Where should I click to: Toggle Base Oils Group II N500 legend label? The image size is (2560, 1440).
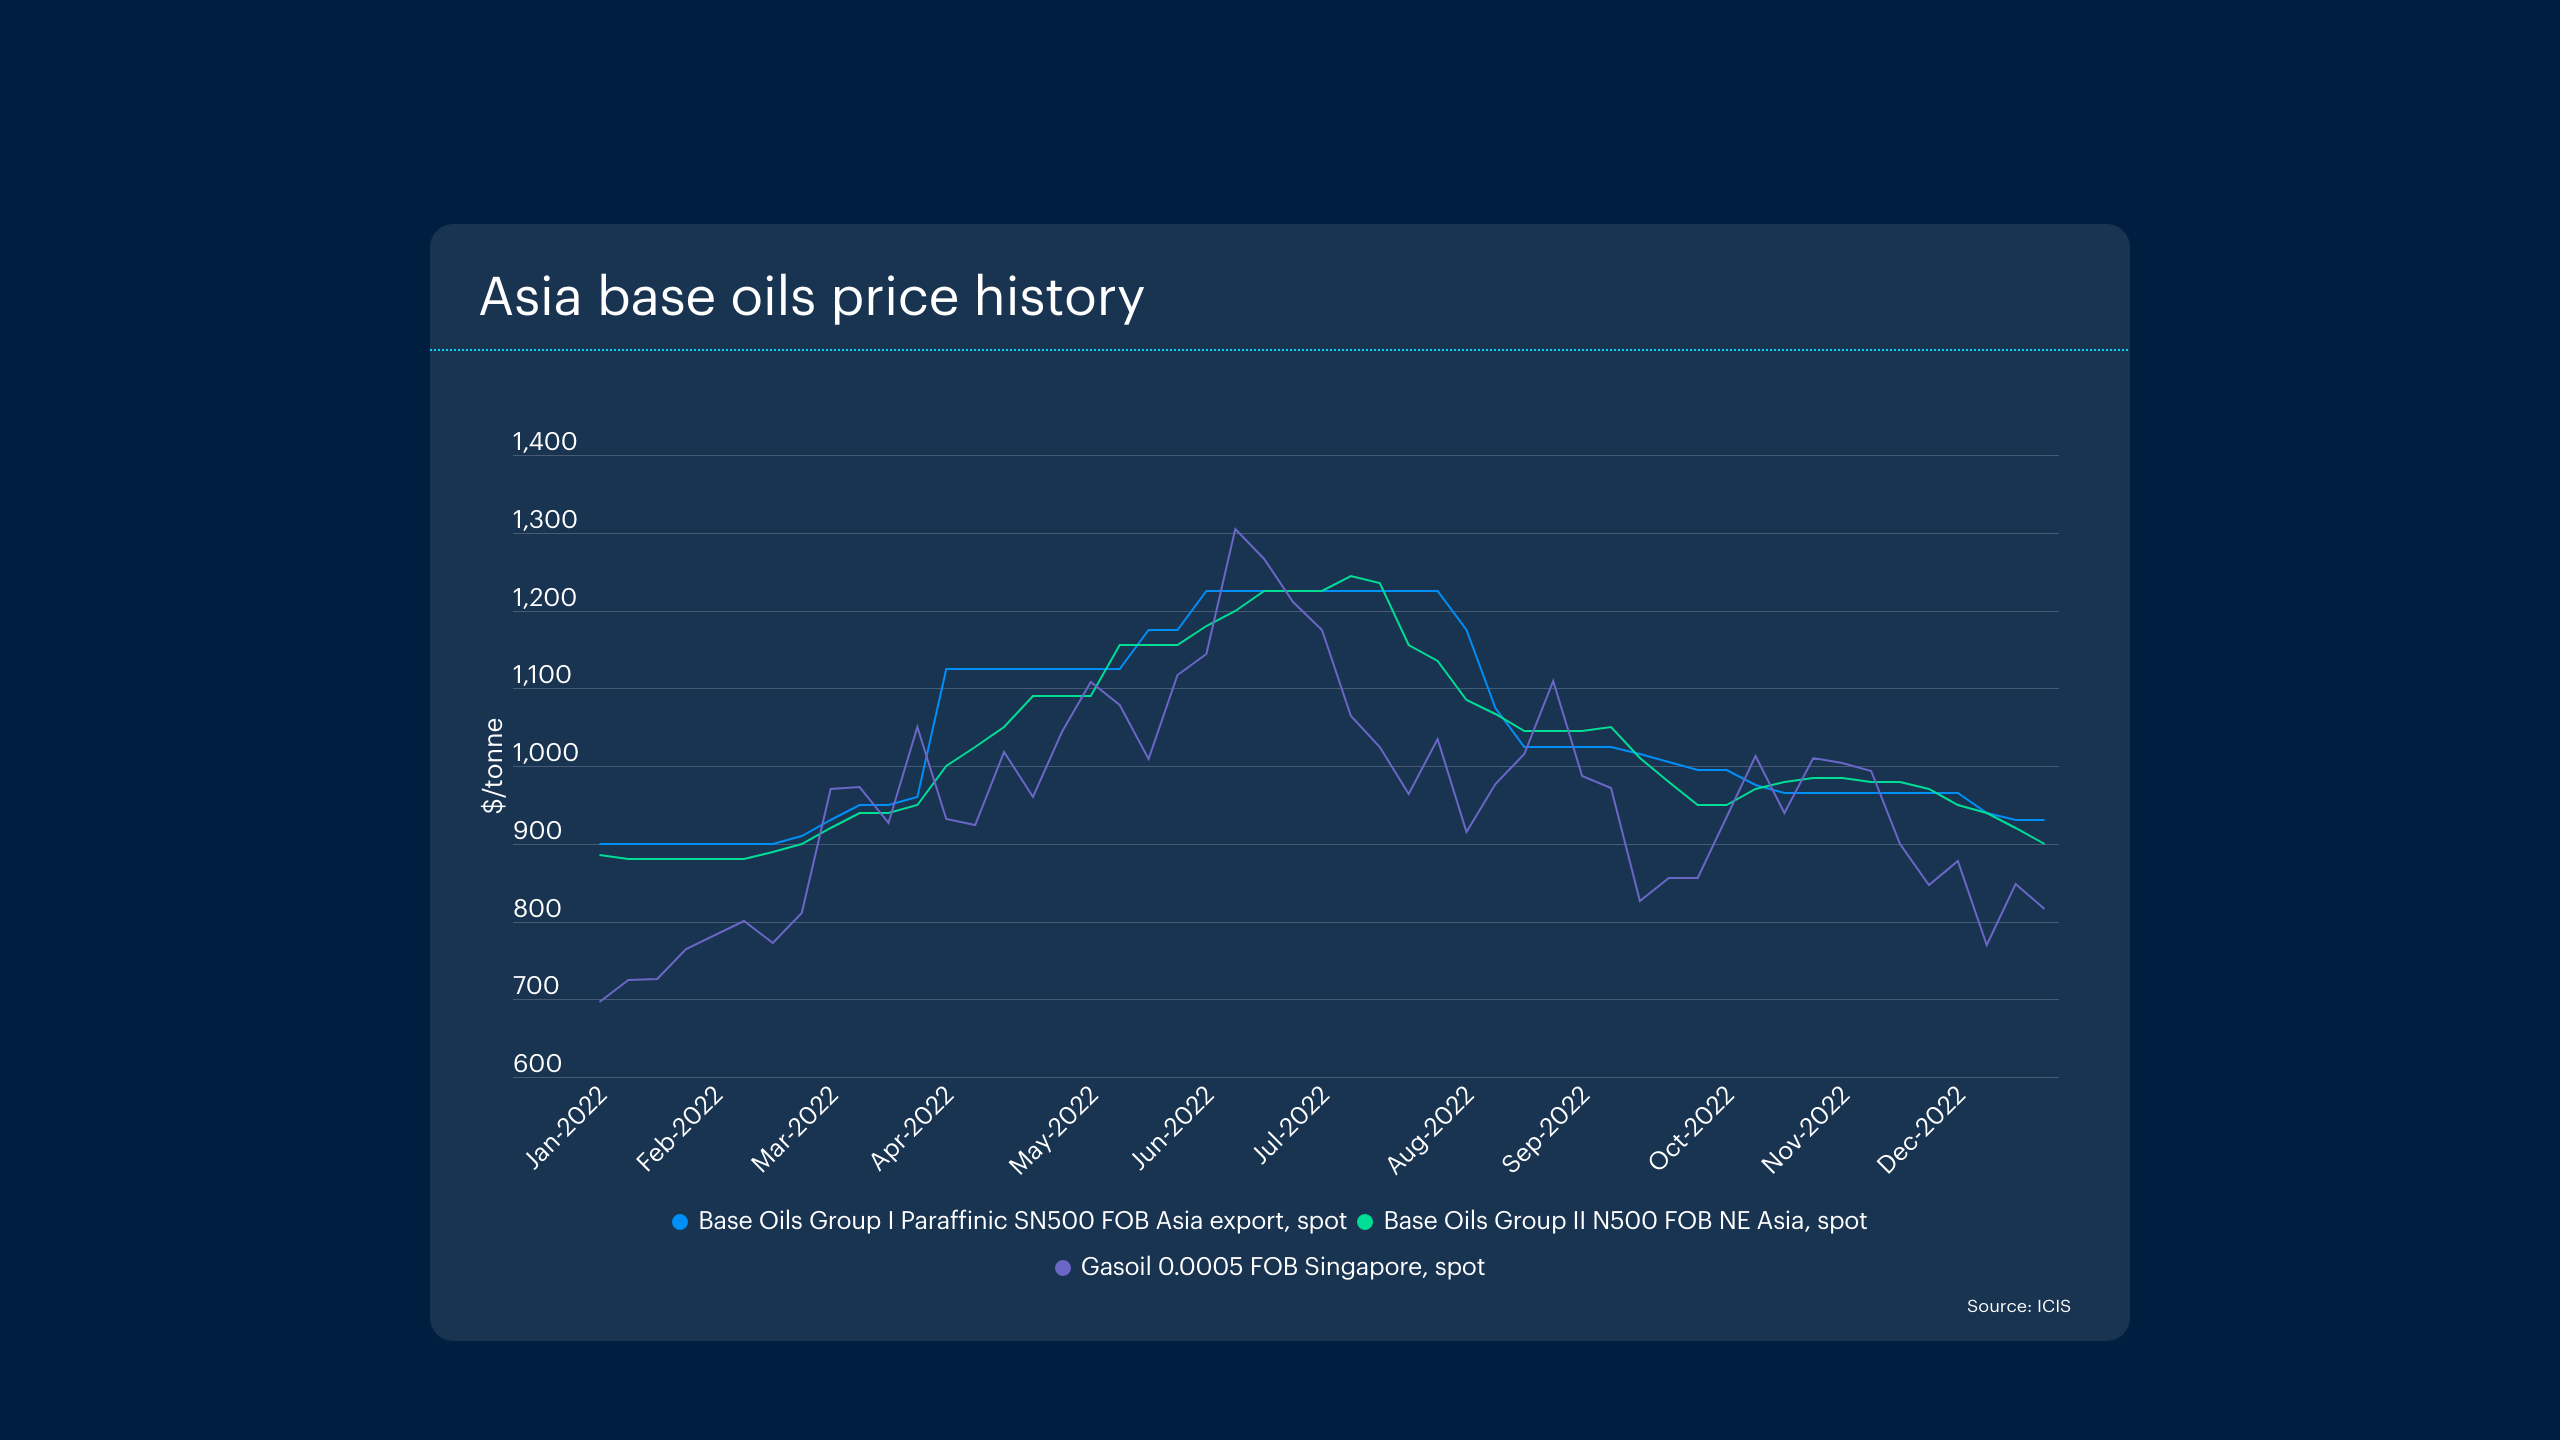pyautogui.click(x=1624, y=1221)
